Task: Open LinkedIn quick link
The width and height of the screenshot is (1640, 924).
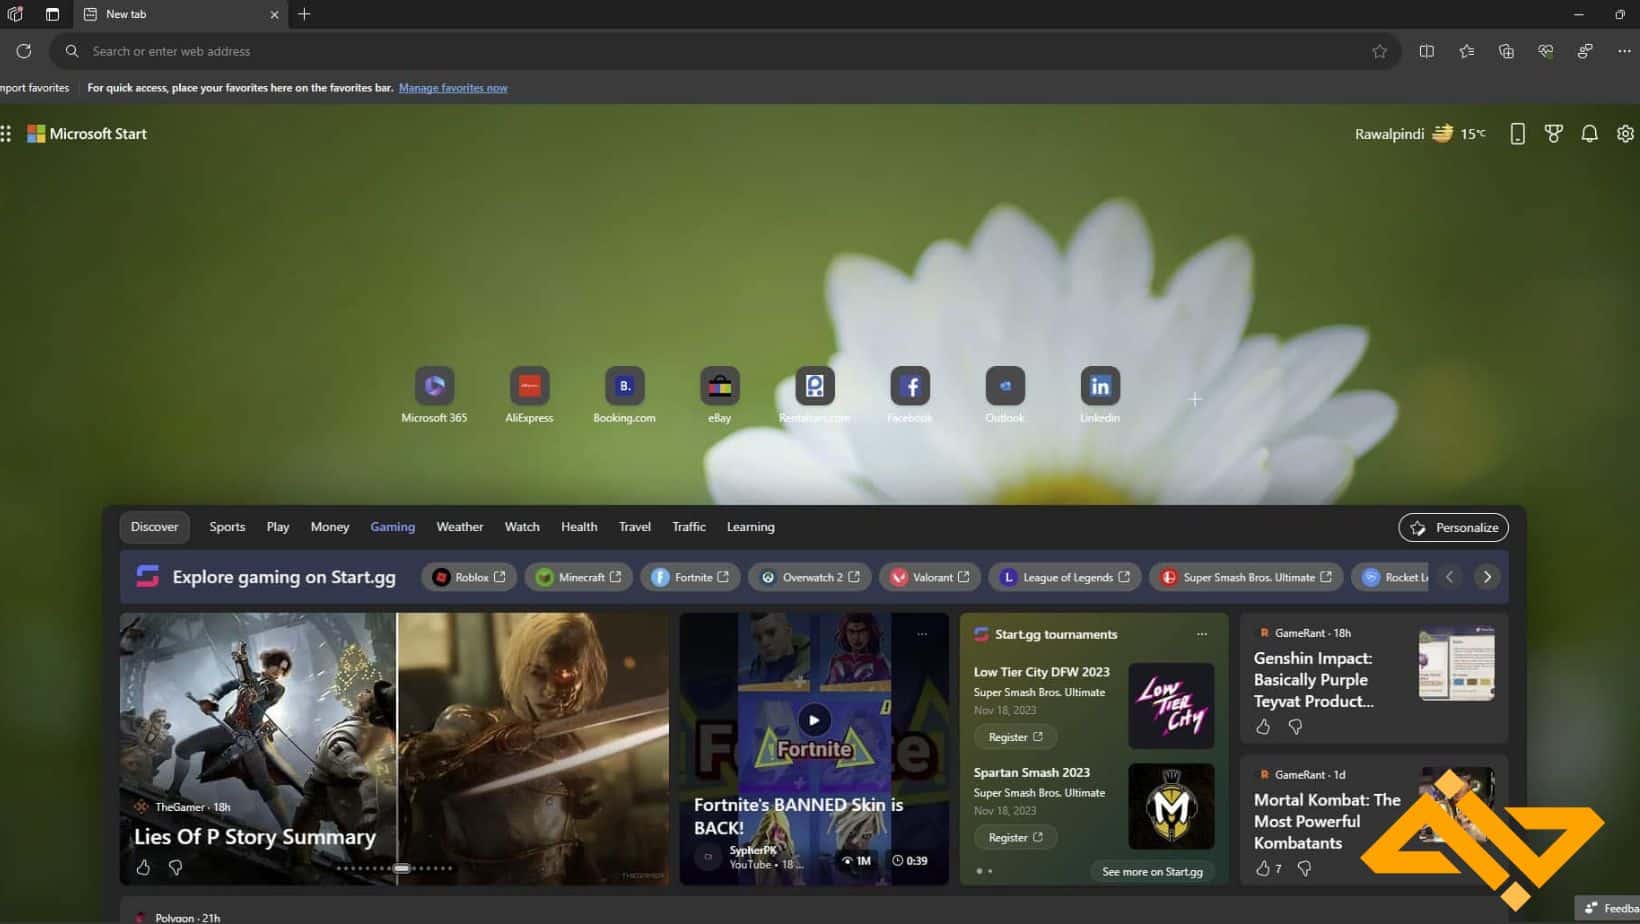Action: click(x=1100, y=395)
